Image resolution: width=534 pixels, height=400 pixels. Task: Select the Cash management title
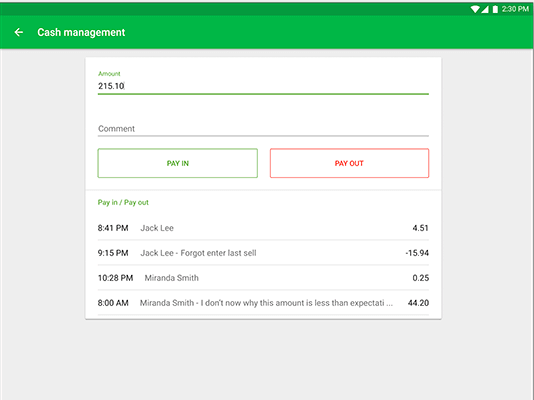click(x=81, y=32)
